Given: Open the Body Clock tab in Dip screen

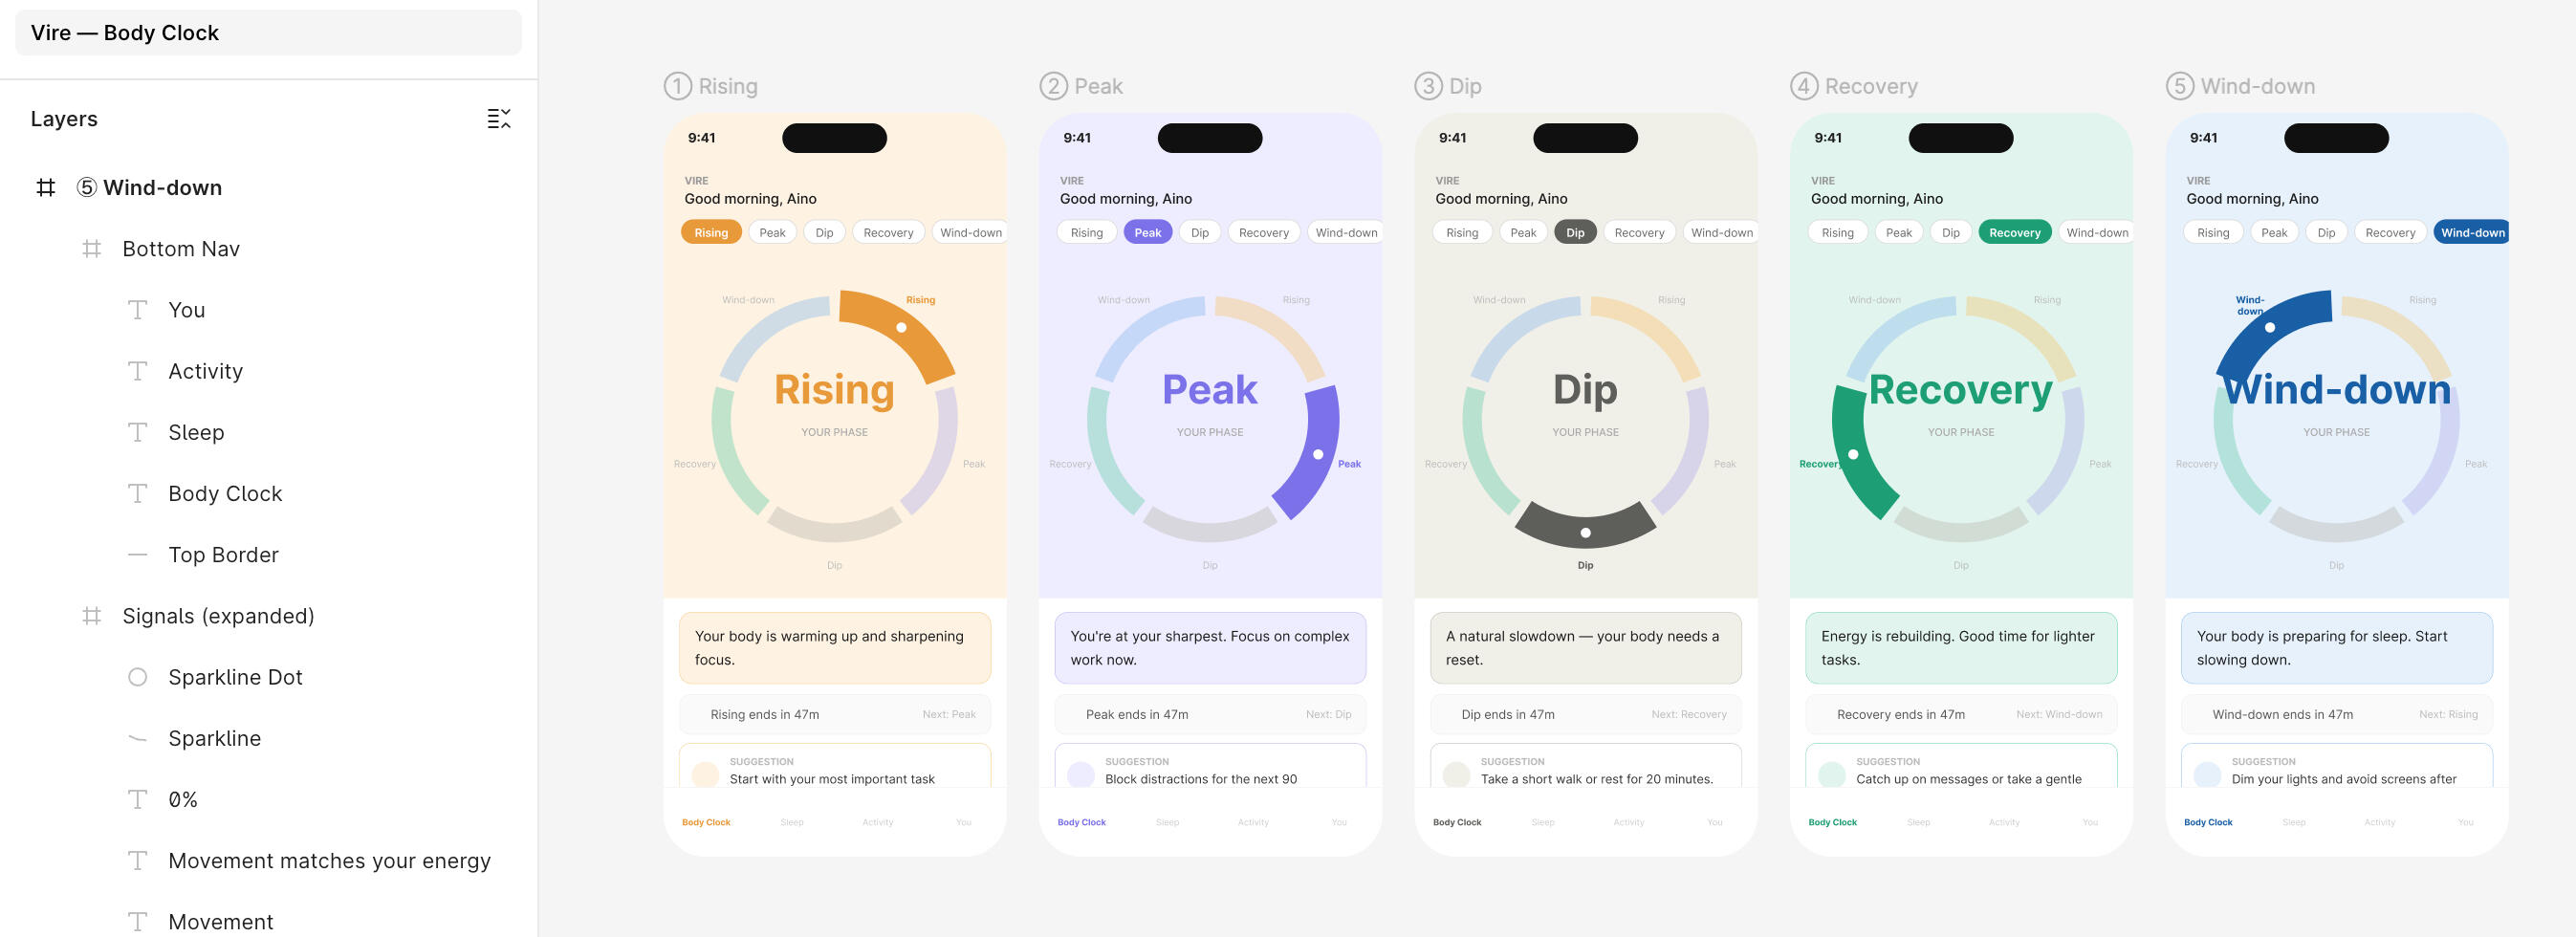Looking at the screenshot, I should point(1457,822).
